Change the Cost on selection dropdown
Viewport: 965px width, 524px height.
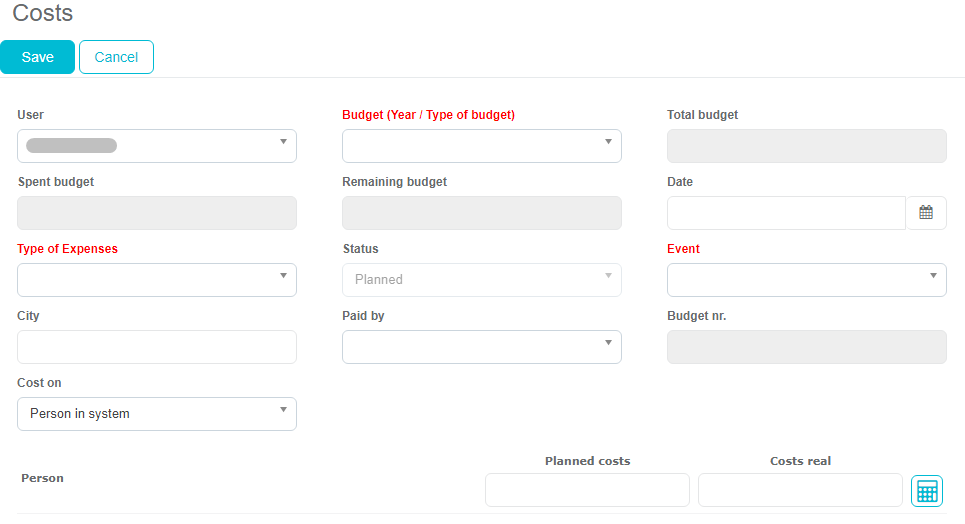coord(157,414)
